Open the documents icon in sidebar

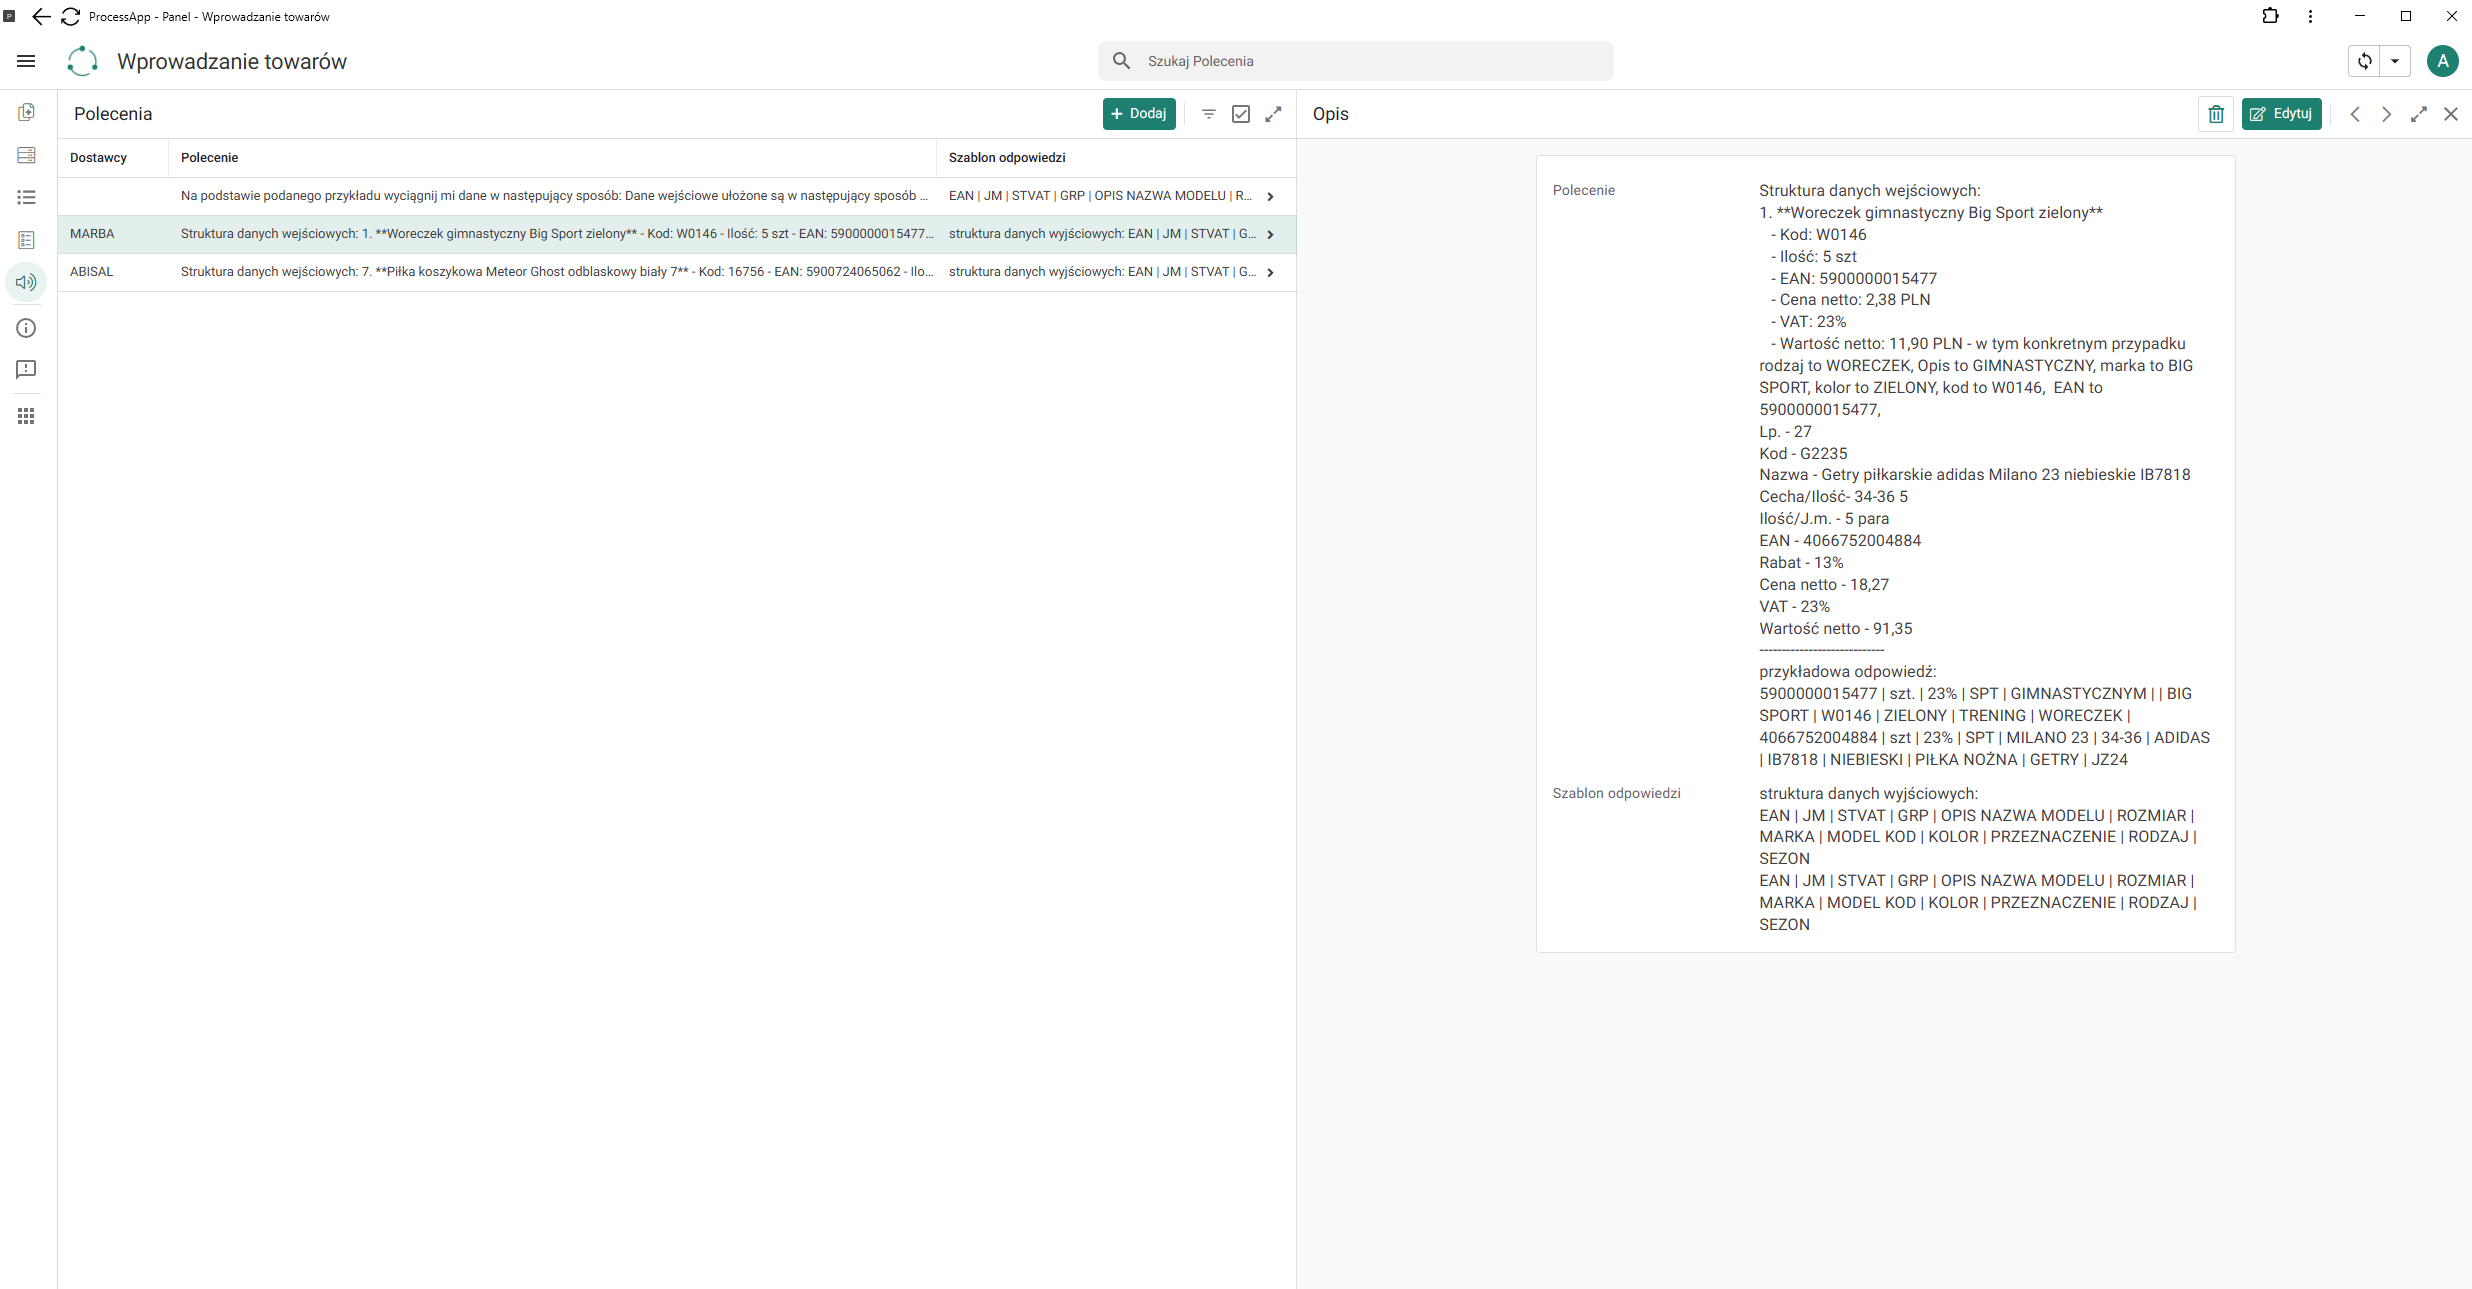pos(26,113)
